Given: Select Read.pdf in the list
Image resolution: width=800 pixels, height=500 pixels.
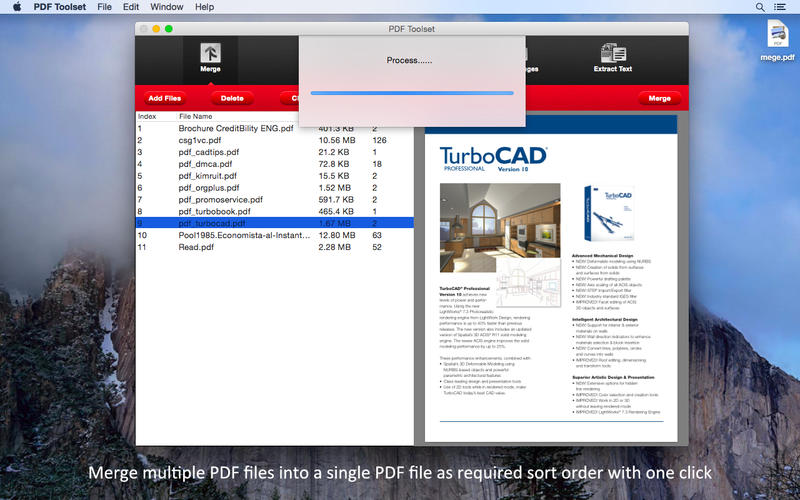Looking at the screenshot, I should click(x=274, y=247).
